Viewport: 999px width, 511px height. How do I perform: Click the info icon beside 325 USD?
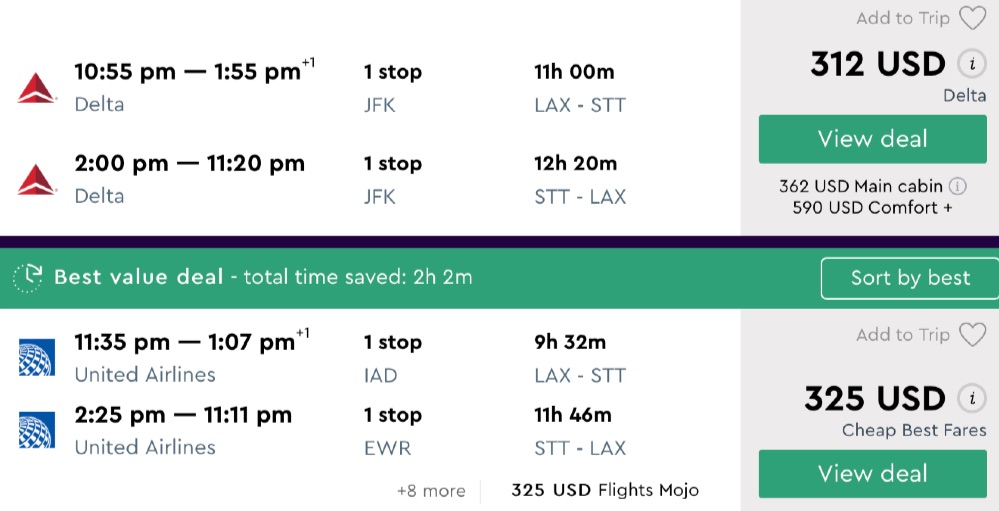click(x=970, y=399)
